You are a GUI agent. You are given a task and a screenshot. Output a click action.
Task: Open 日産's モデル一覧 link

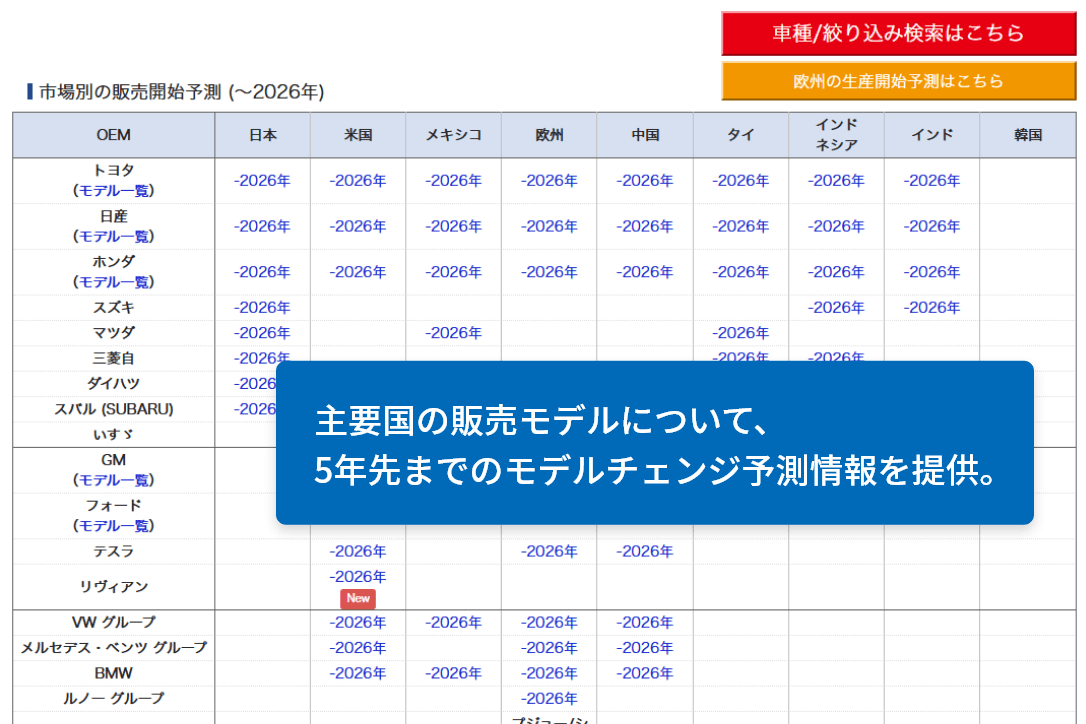pyautogui.click(x=114, y=236)
